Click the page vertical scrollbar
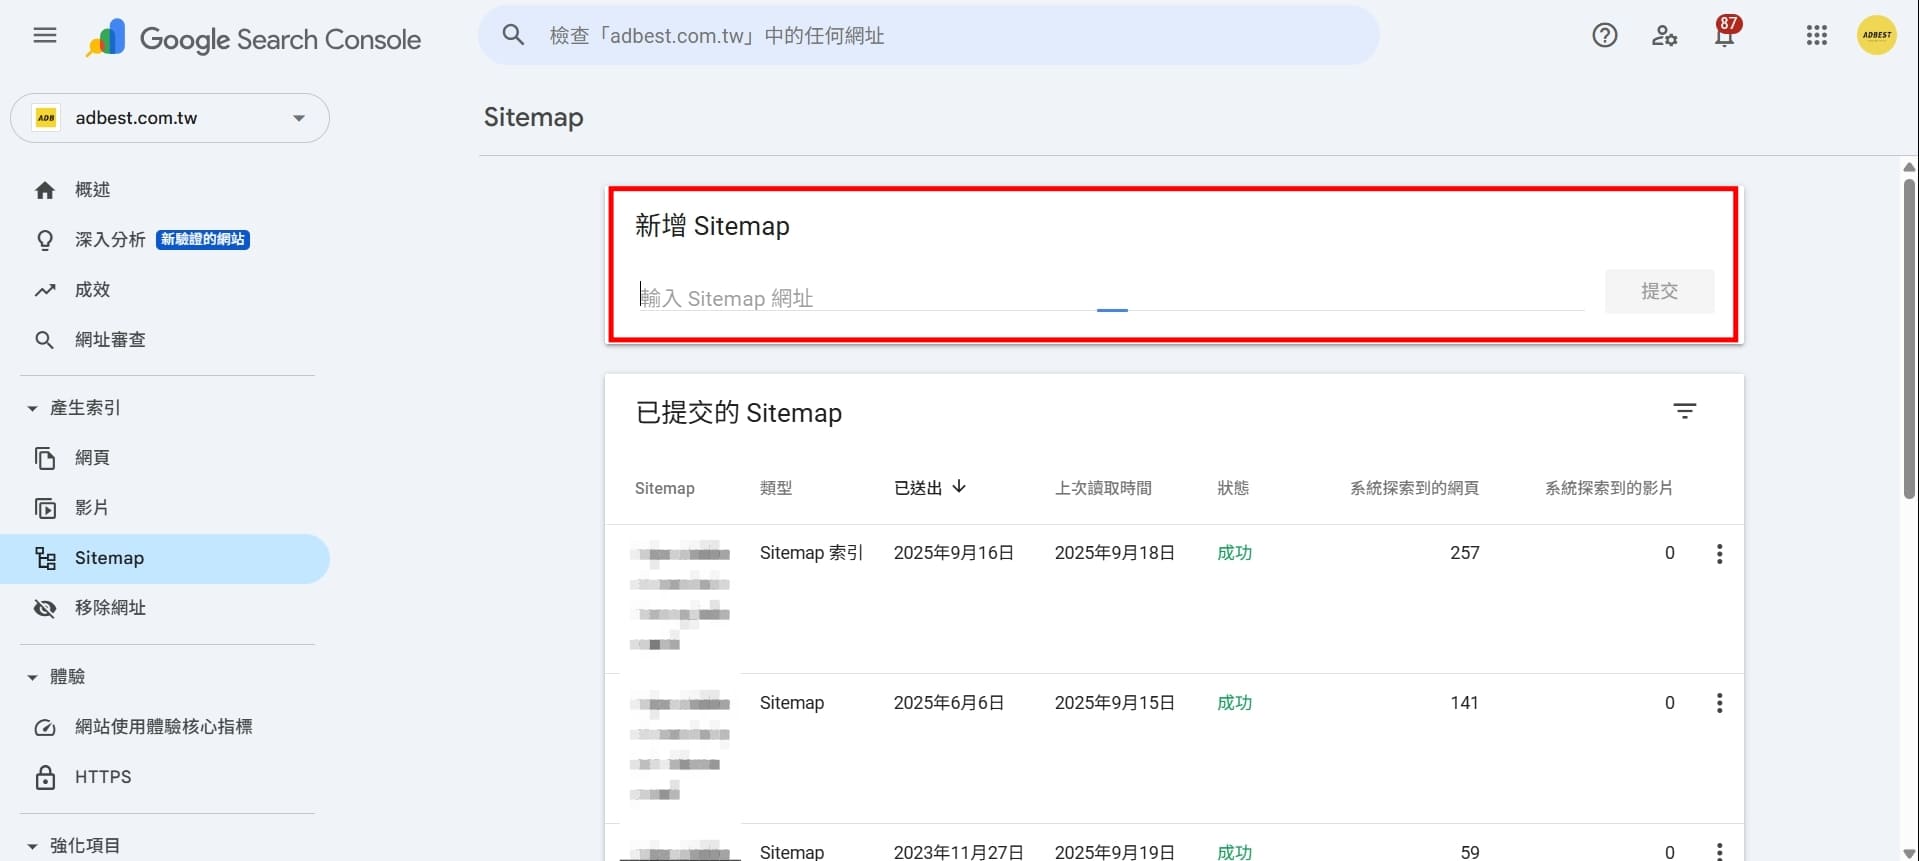 click(1909, 339)
